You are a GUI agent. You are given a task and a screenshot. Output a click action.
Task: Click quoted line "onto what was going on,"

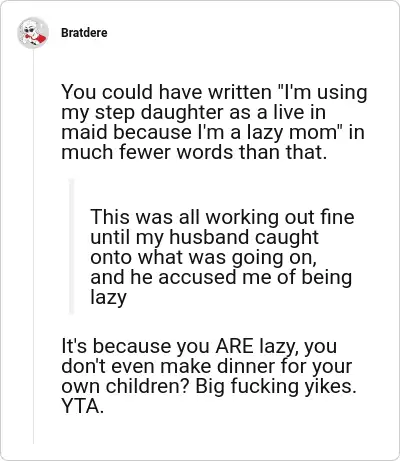click(203, 258)
